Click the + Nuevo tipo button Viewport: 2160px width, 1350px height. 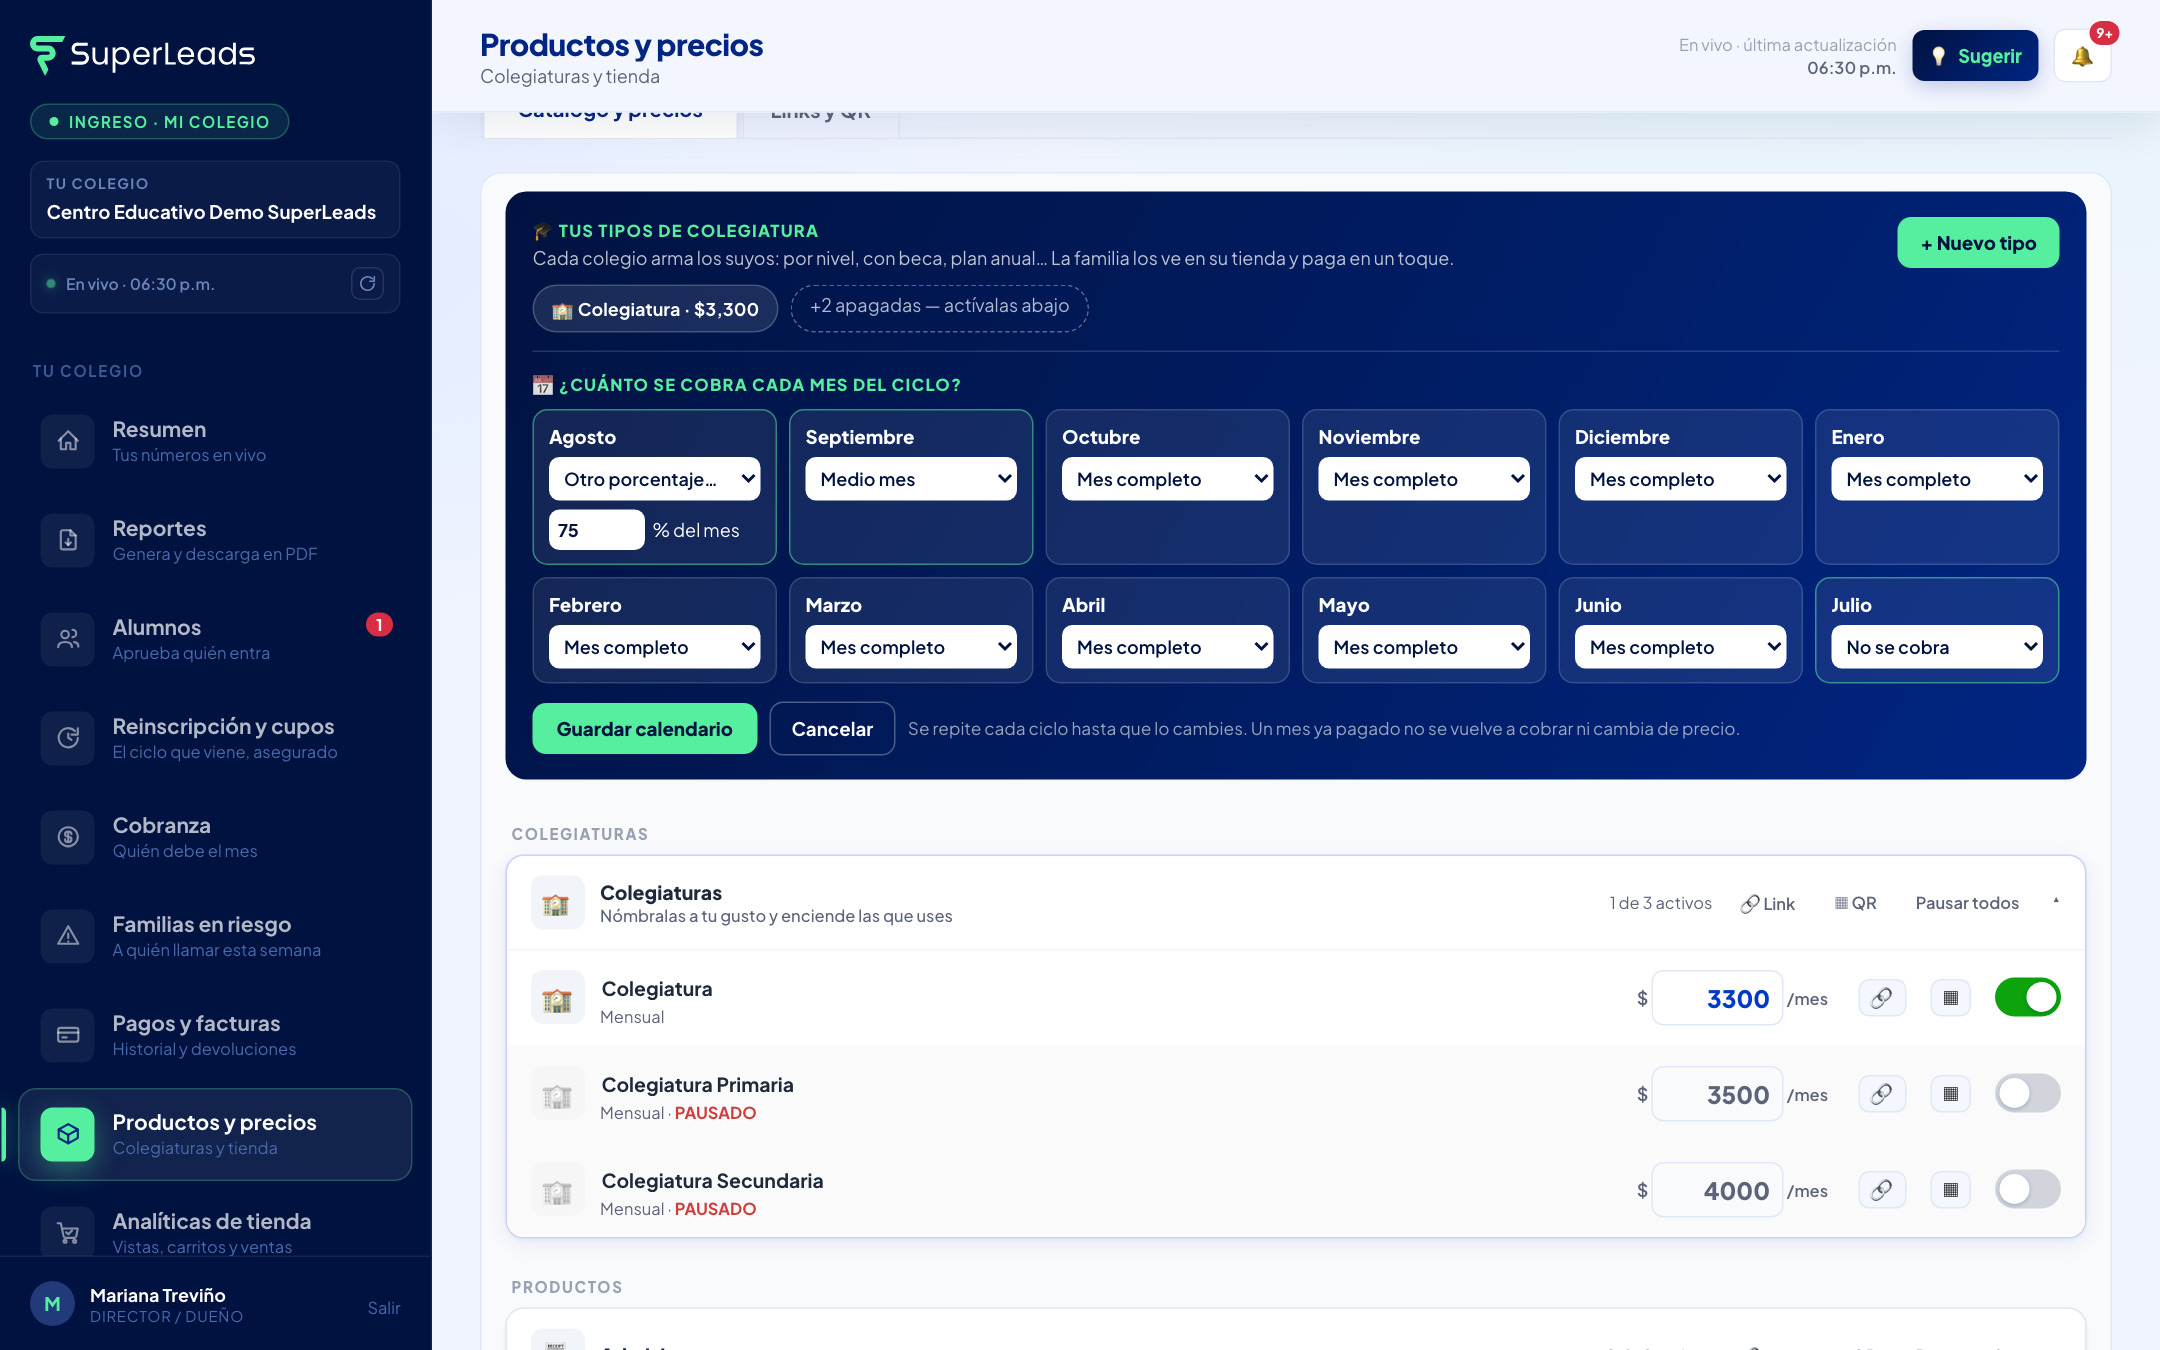click(x=1978, y=243)
